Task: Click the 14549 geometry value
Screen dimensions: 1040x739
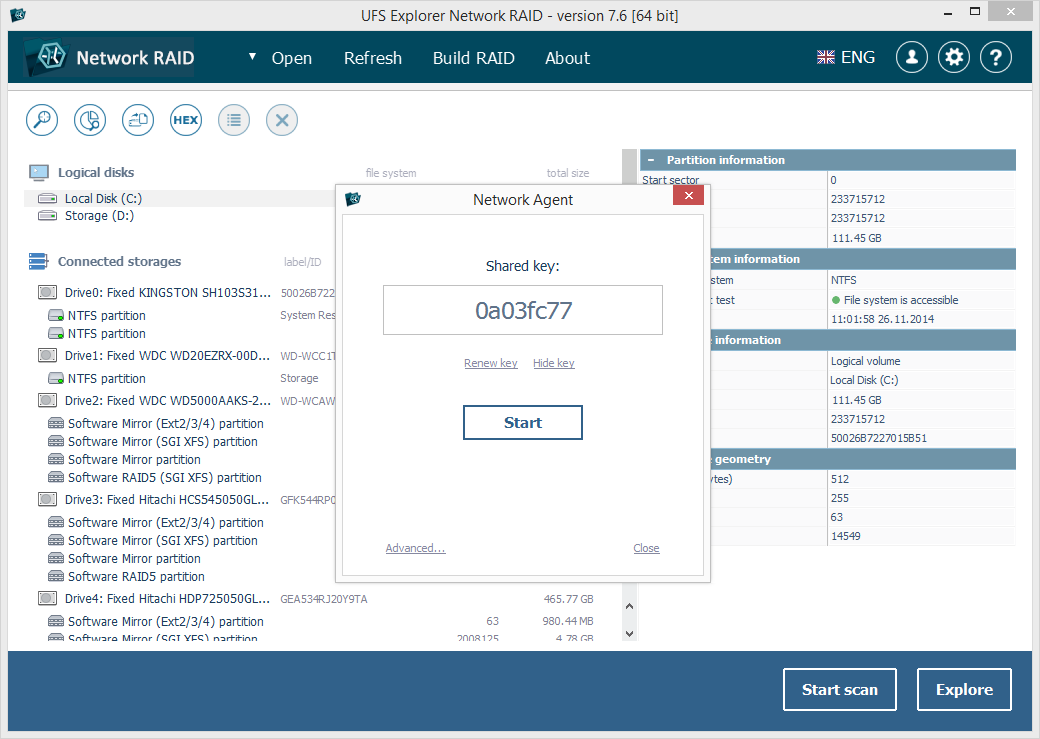Action: click(846, 536)
